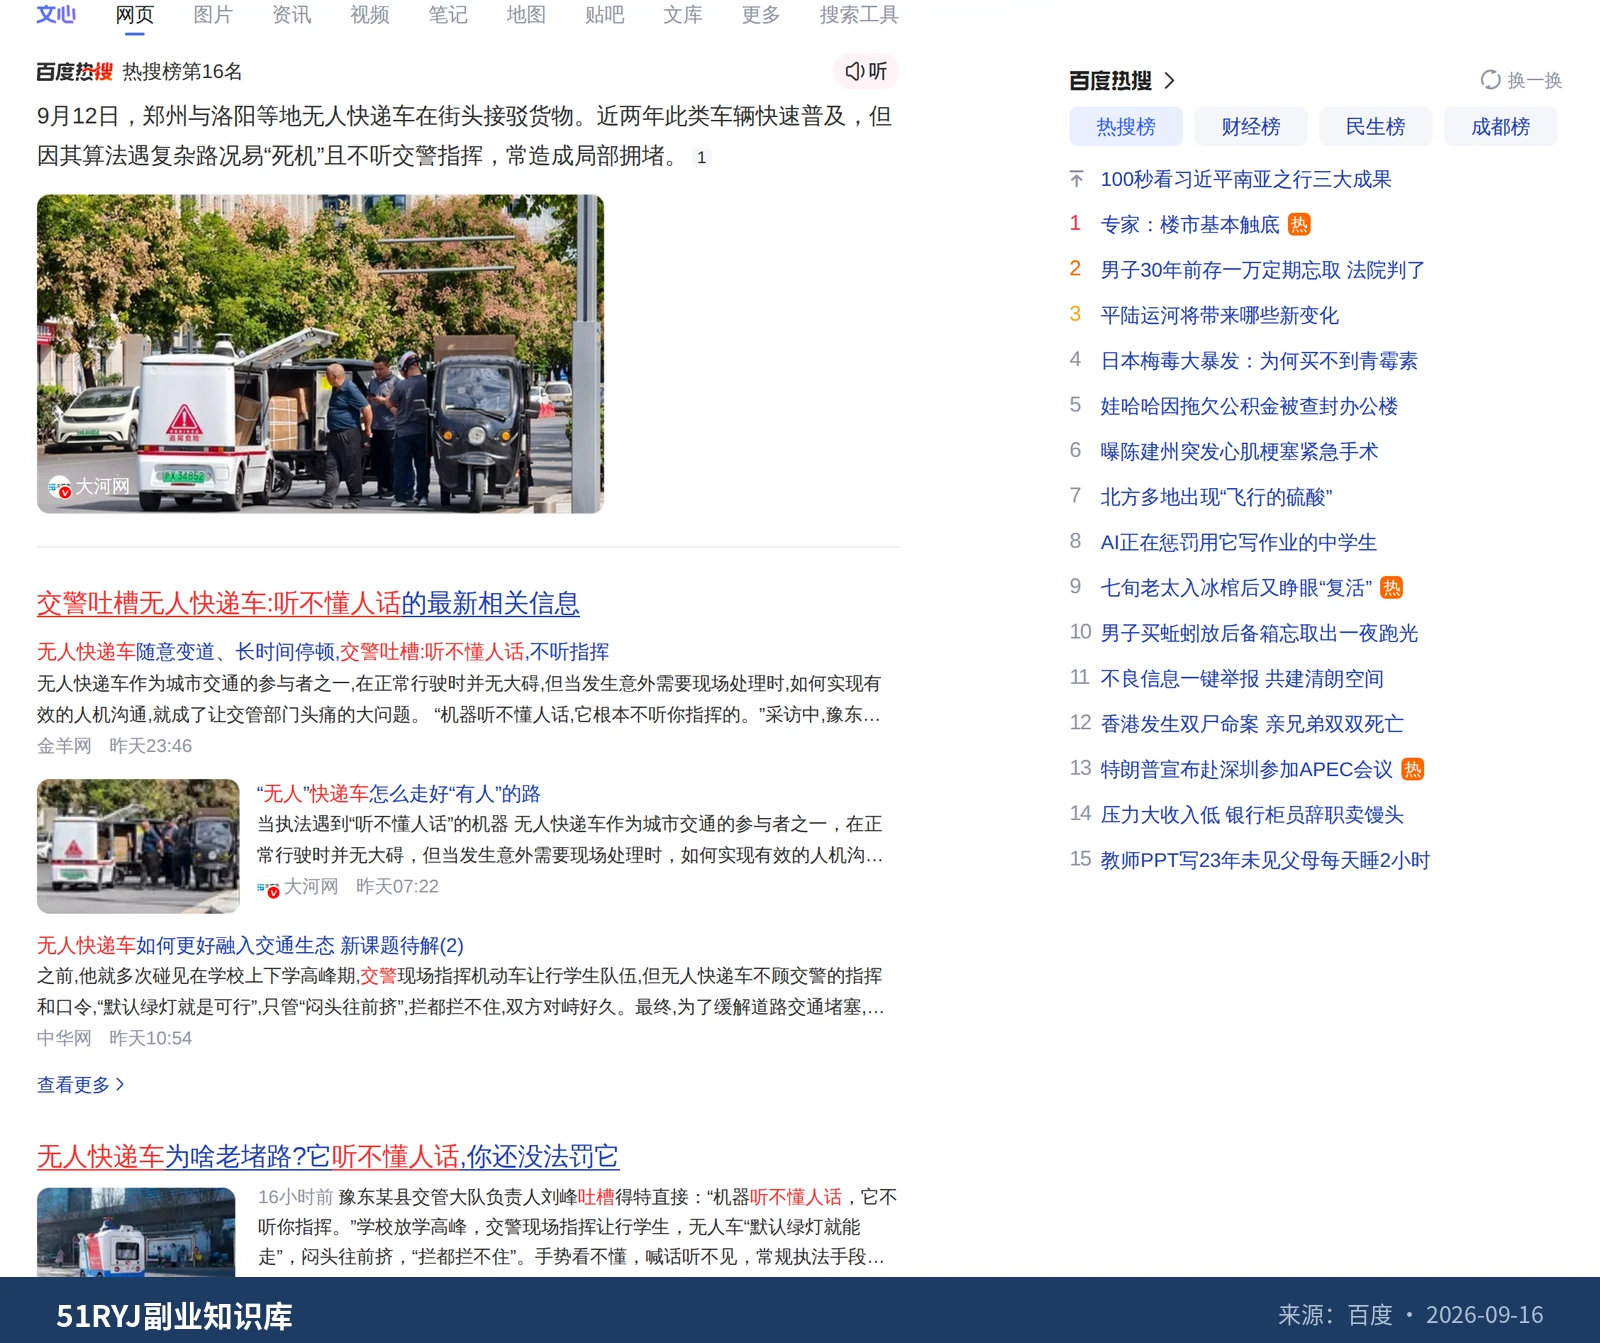This screenshot has height=1343, width=1600.
Task: Expand the 更多 menu
Action: tap(761, 15)
